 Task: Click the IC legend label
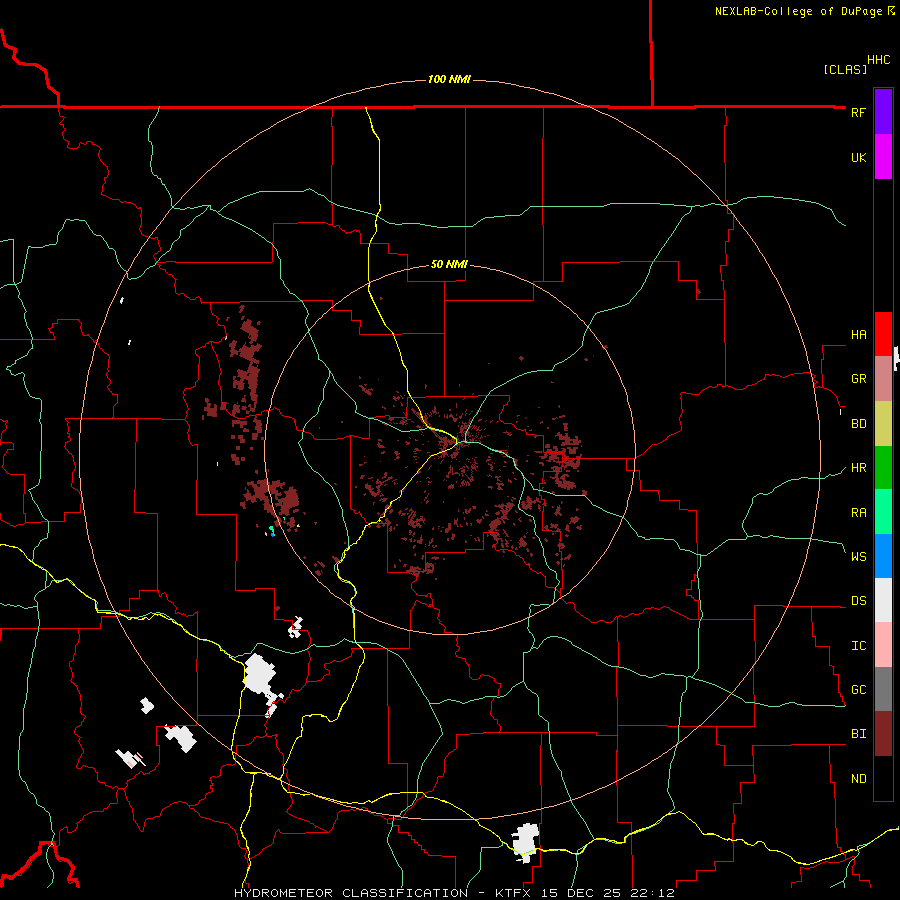(858, 646)
